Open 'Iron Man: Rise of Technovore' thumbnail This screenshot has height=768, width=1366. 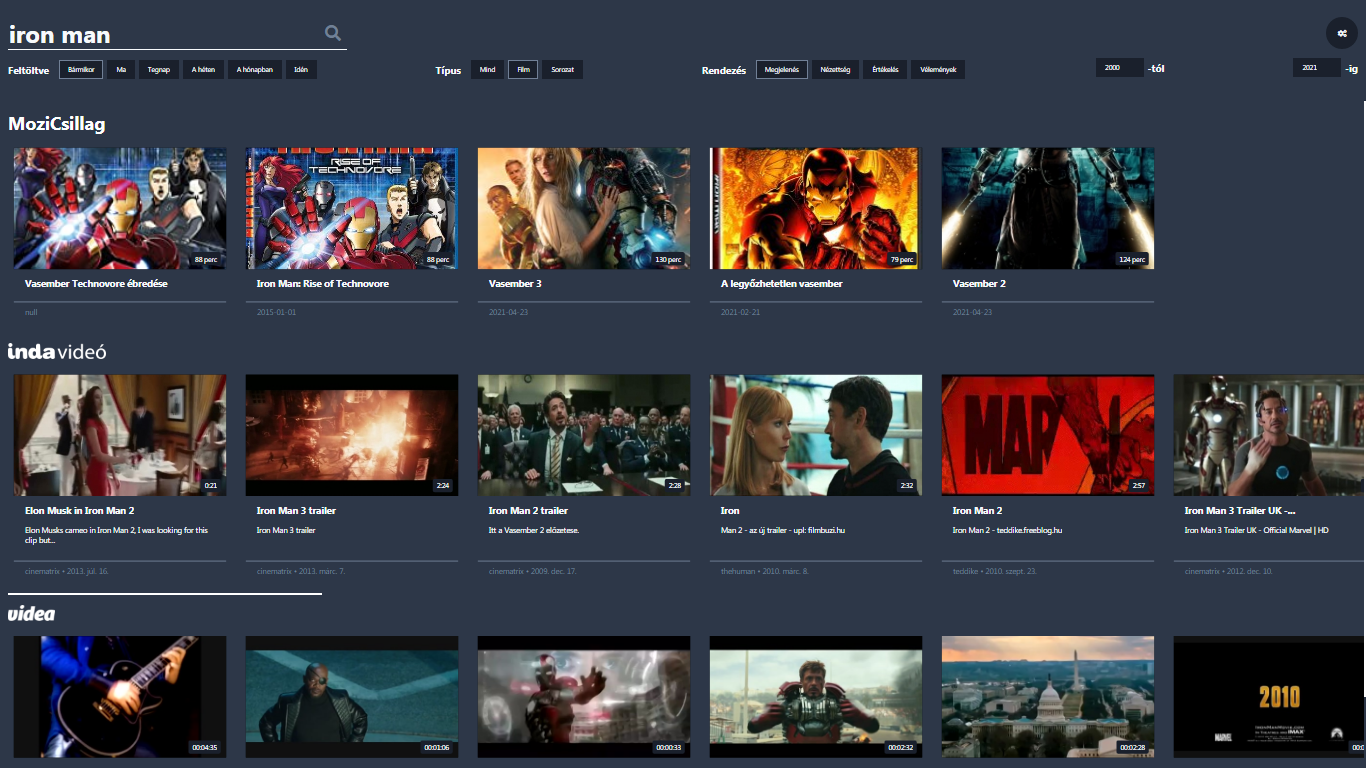(x=352, y=208)
